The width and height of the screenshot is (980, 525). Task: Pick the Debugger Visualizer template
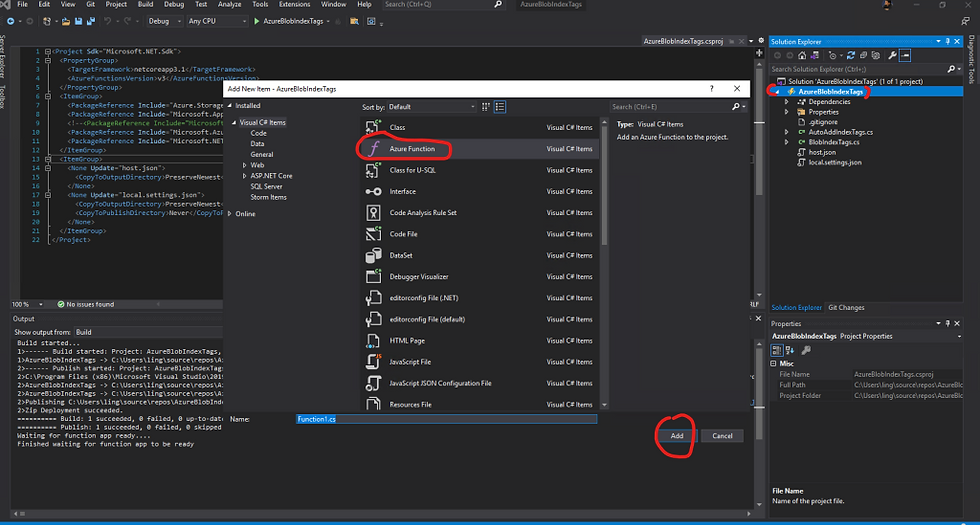479,276
